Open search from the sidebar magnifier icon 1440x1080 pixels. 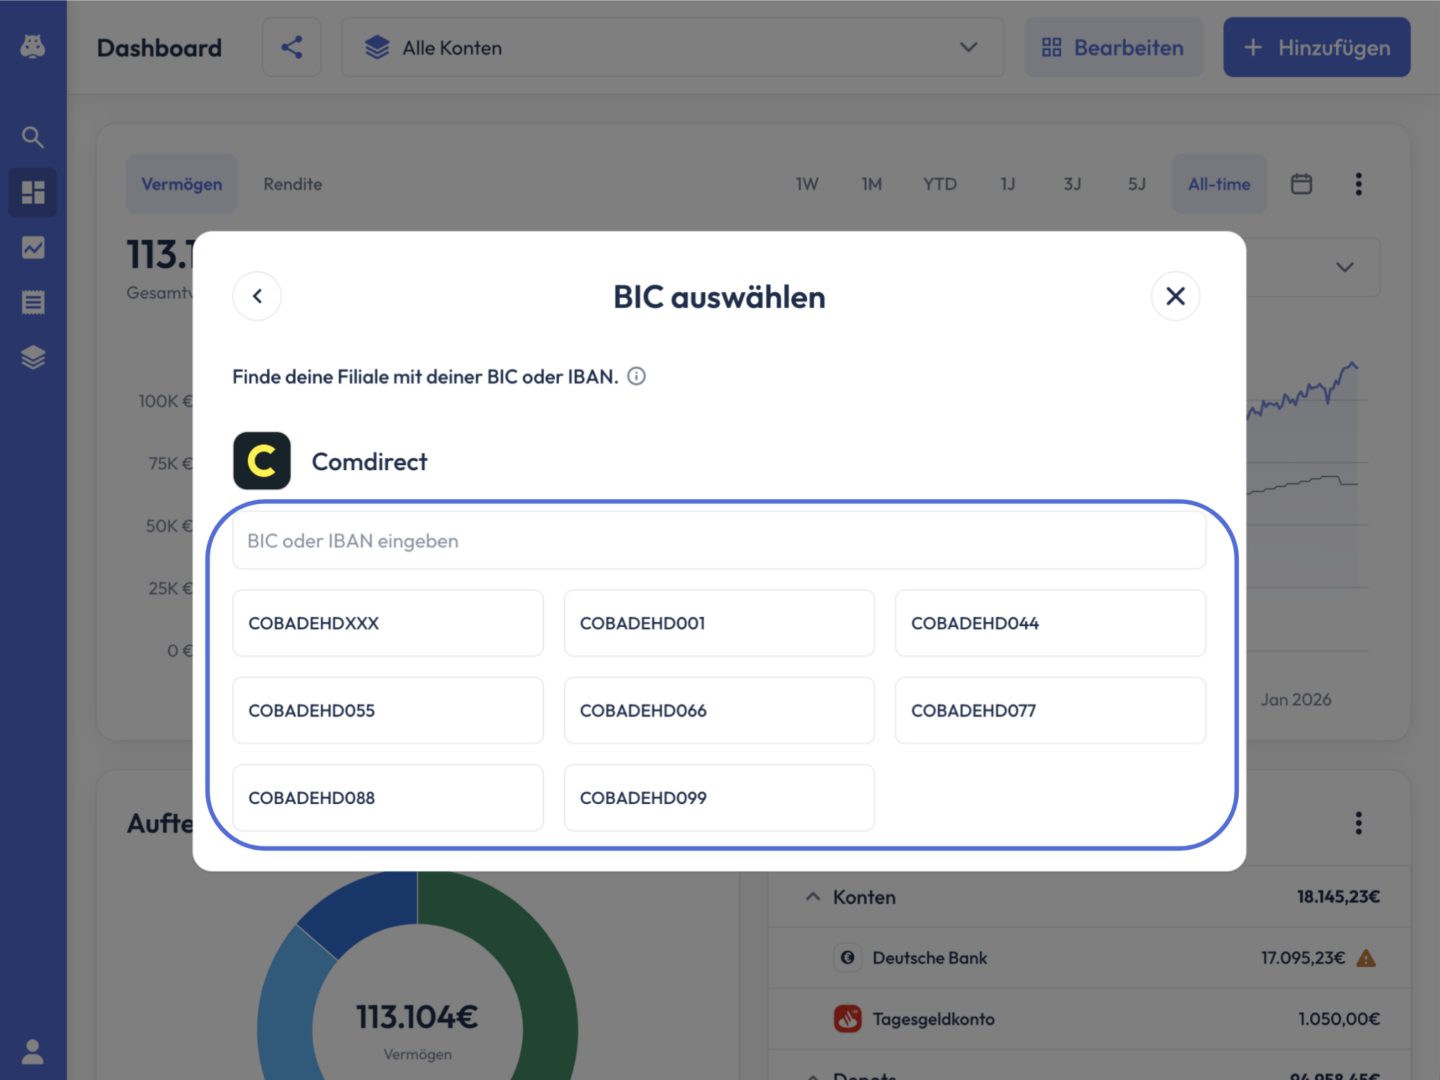pos(33,137)
